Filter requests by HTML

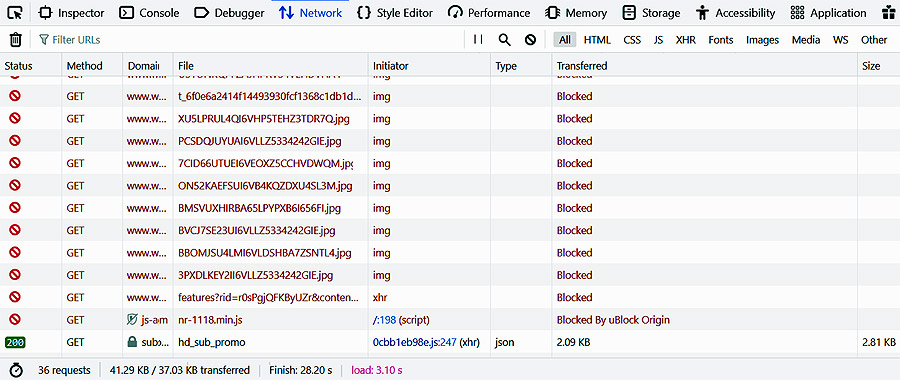point(597,40)
